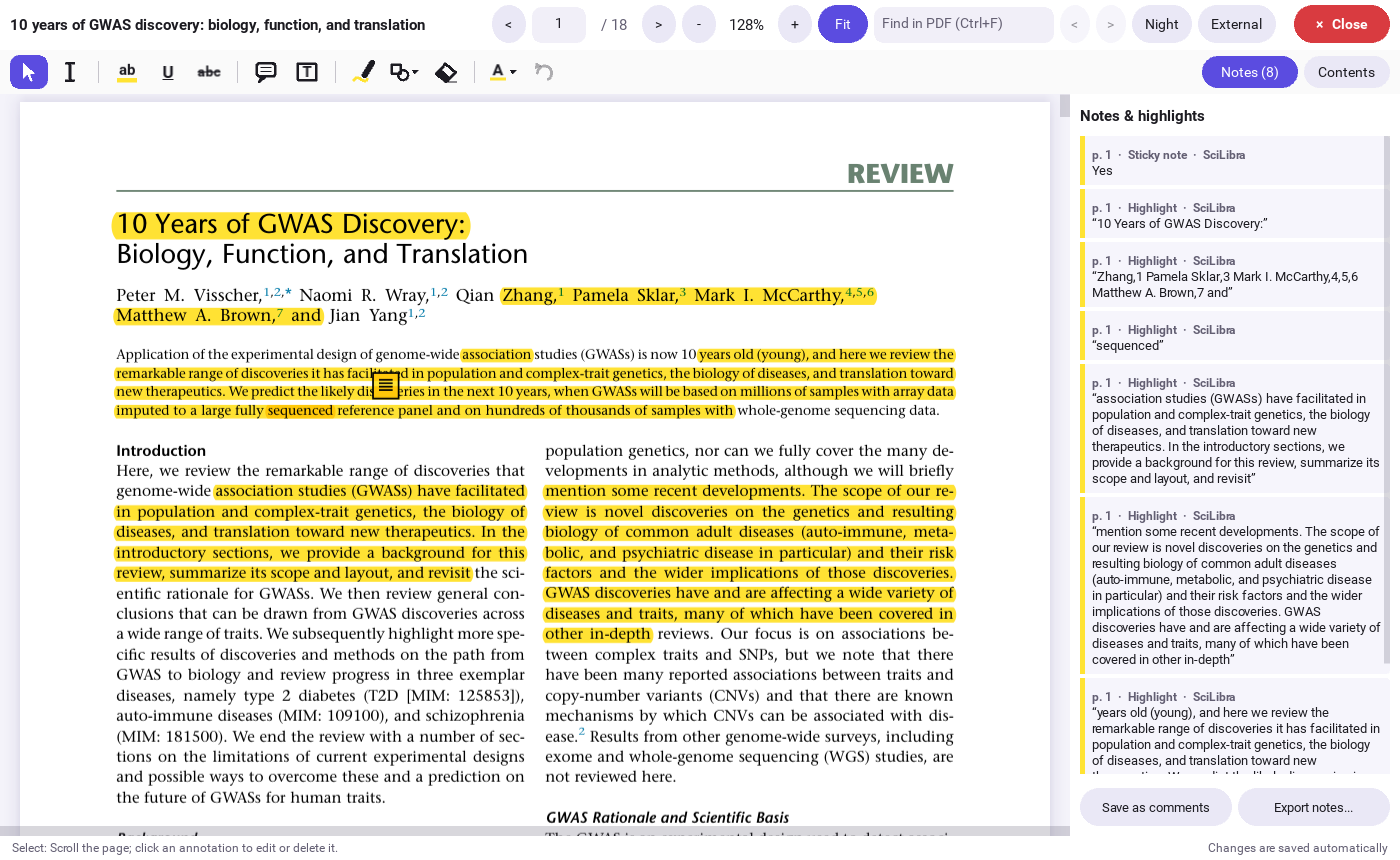Select the "years old (young)" highlight note

[x=1232, y=726]
